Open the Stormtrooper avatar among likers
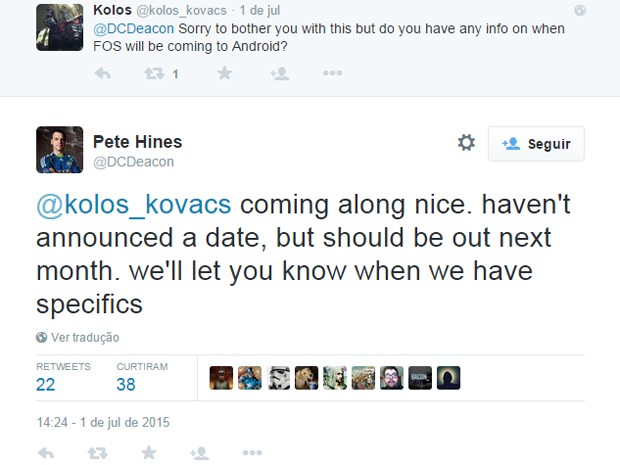Image resolution: width=620 pixels, height=465 pixels. point(278,378)
